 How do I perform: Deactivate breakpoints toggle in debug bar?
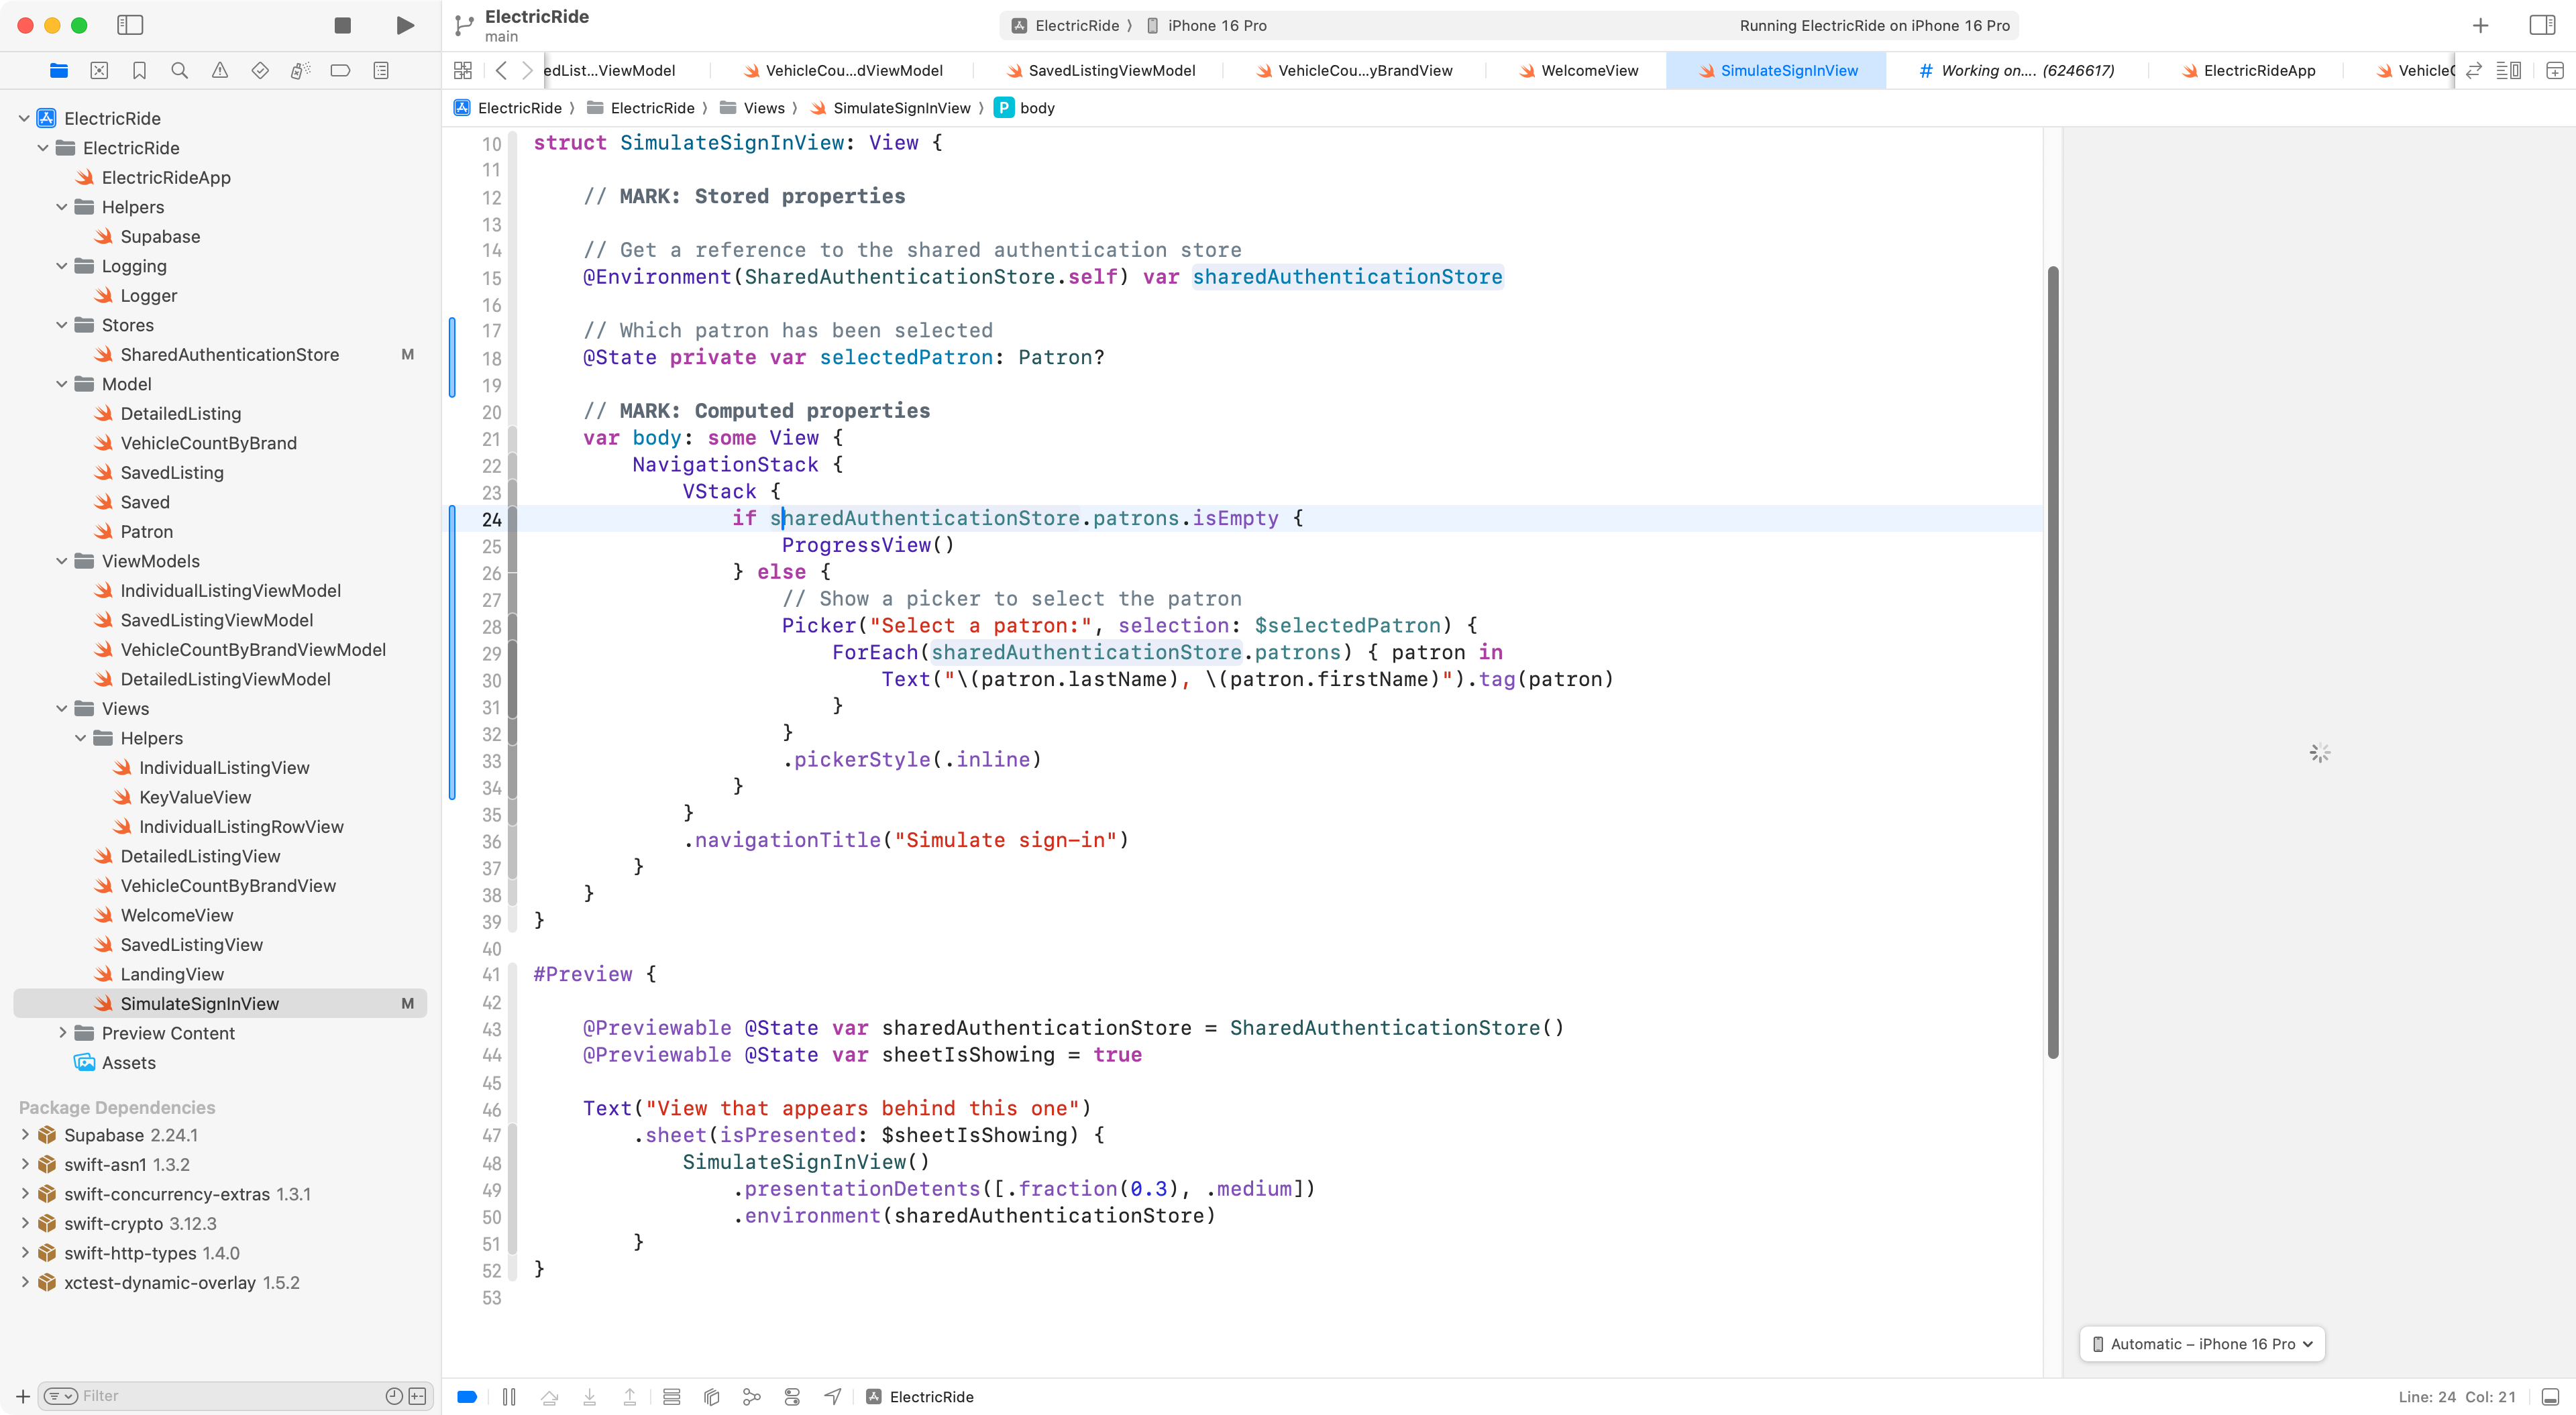click(467, 1397)
